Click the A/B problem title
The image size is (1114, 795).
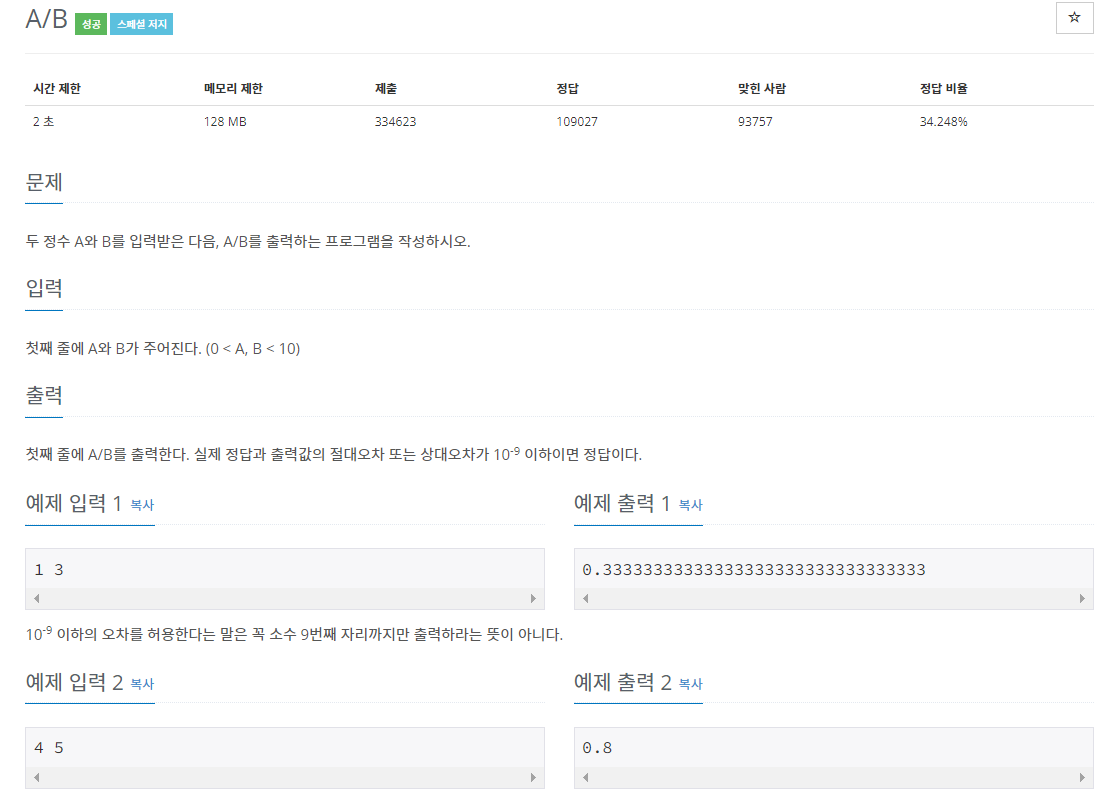pos(46,19)
